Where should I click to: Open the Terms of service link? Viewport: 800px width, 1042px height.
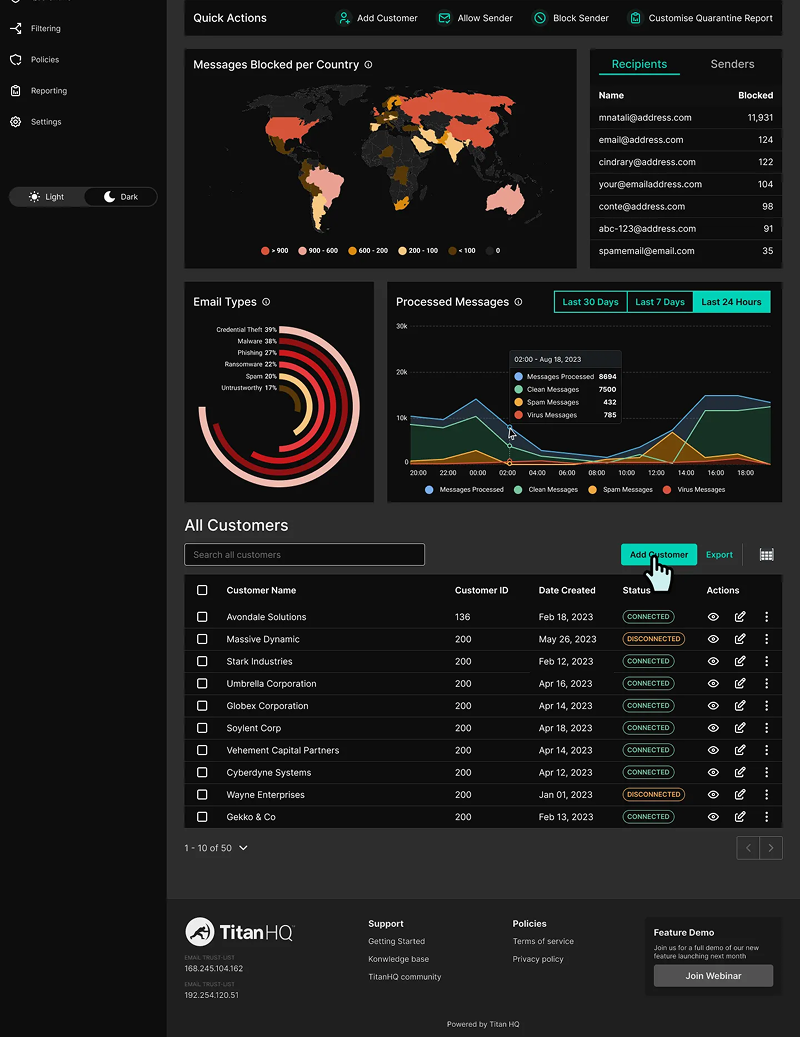(x=543, y=941)
